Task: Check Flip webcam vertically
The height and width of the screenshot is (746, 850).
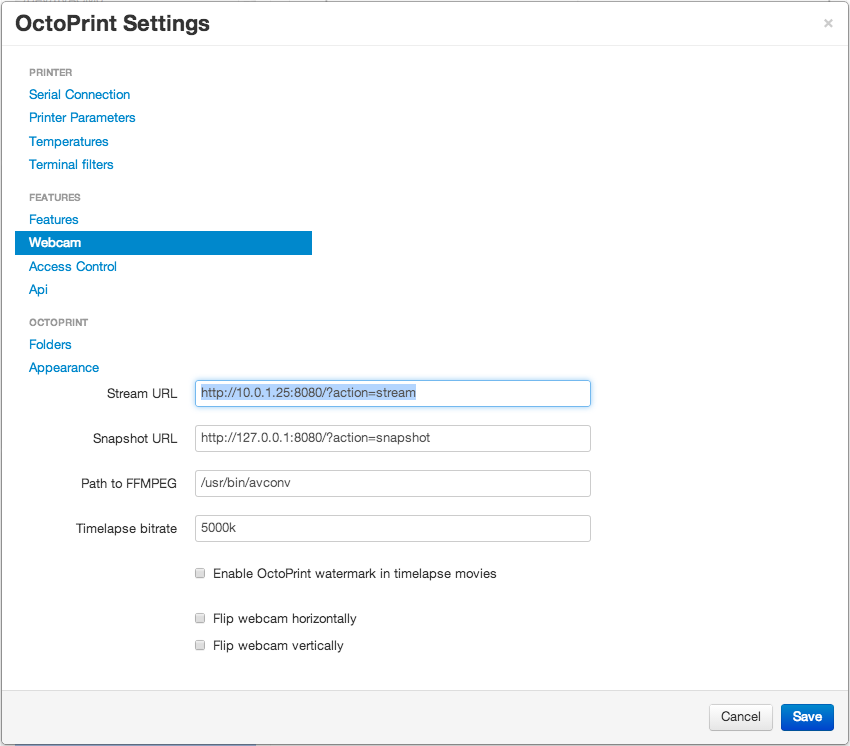Action: click(x=200, y=645)
